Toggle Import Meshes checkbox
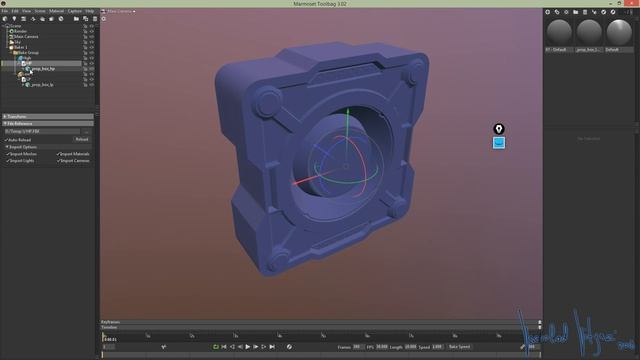 tap(7, 154)
